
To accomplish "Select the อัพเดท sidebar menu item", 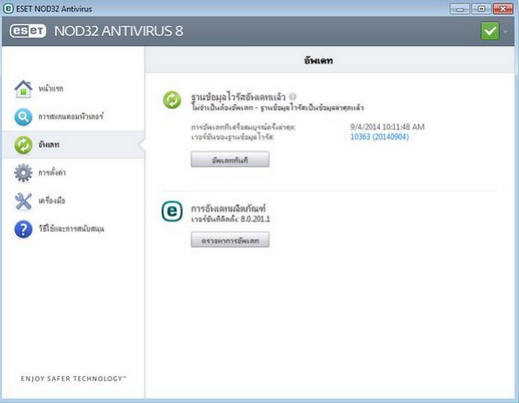I will point(73,145).
